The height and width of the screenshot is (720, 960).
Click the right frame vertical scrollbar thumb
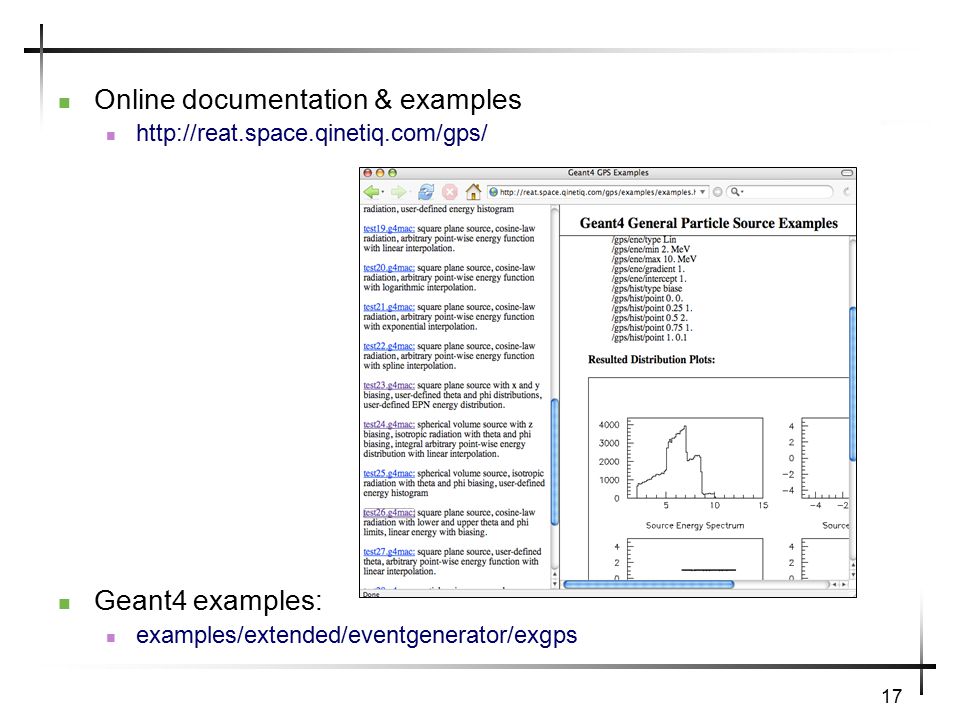tap(852, 383)
